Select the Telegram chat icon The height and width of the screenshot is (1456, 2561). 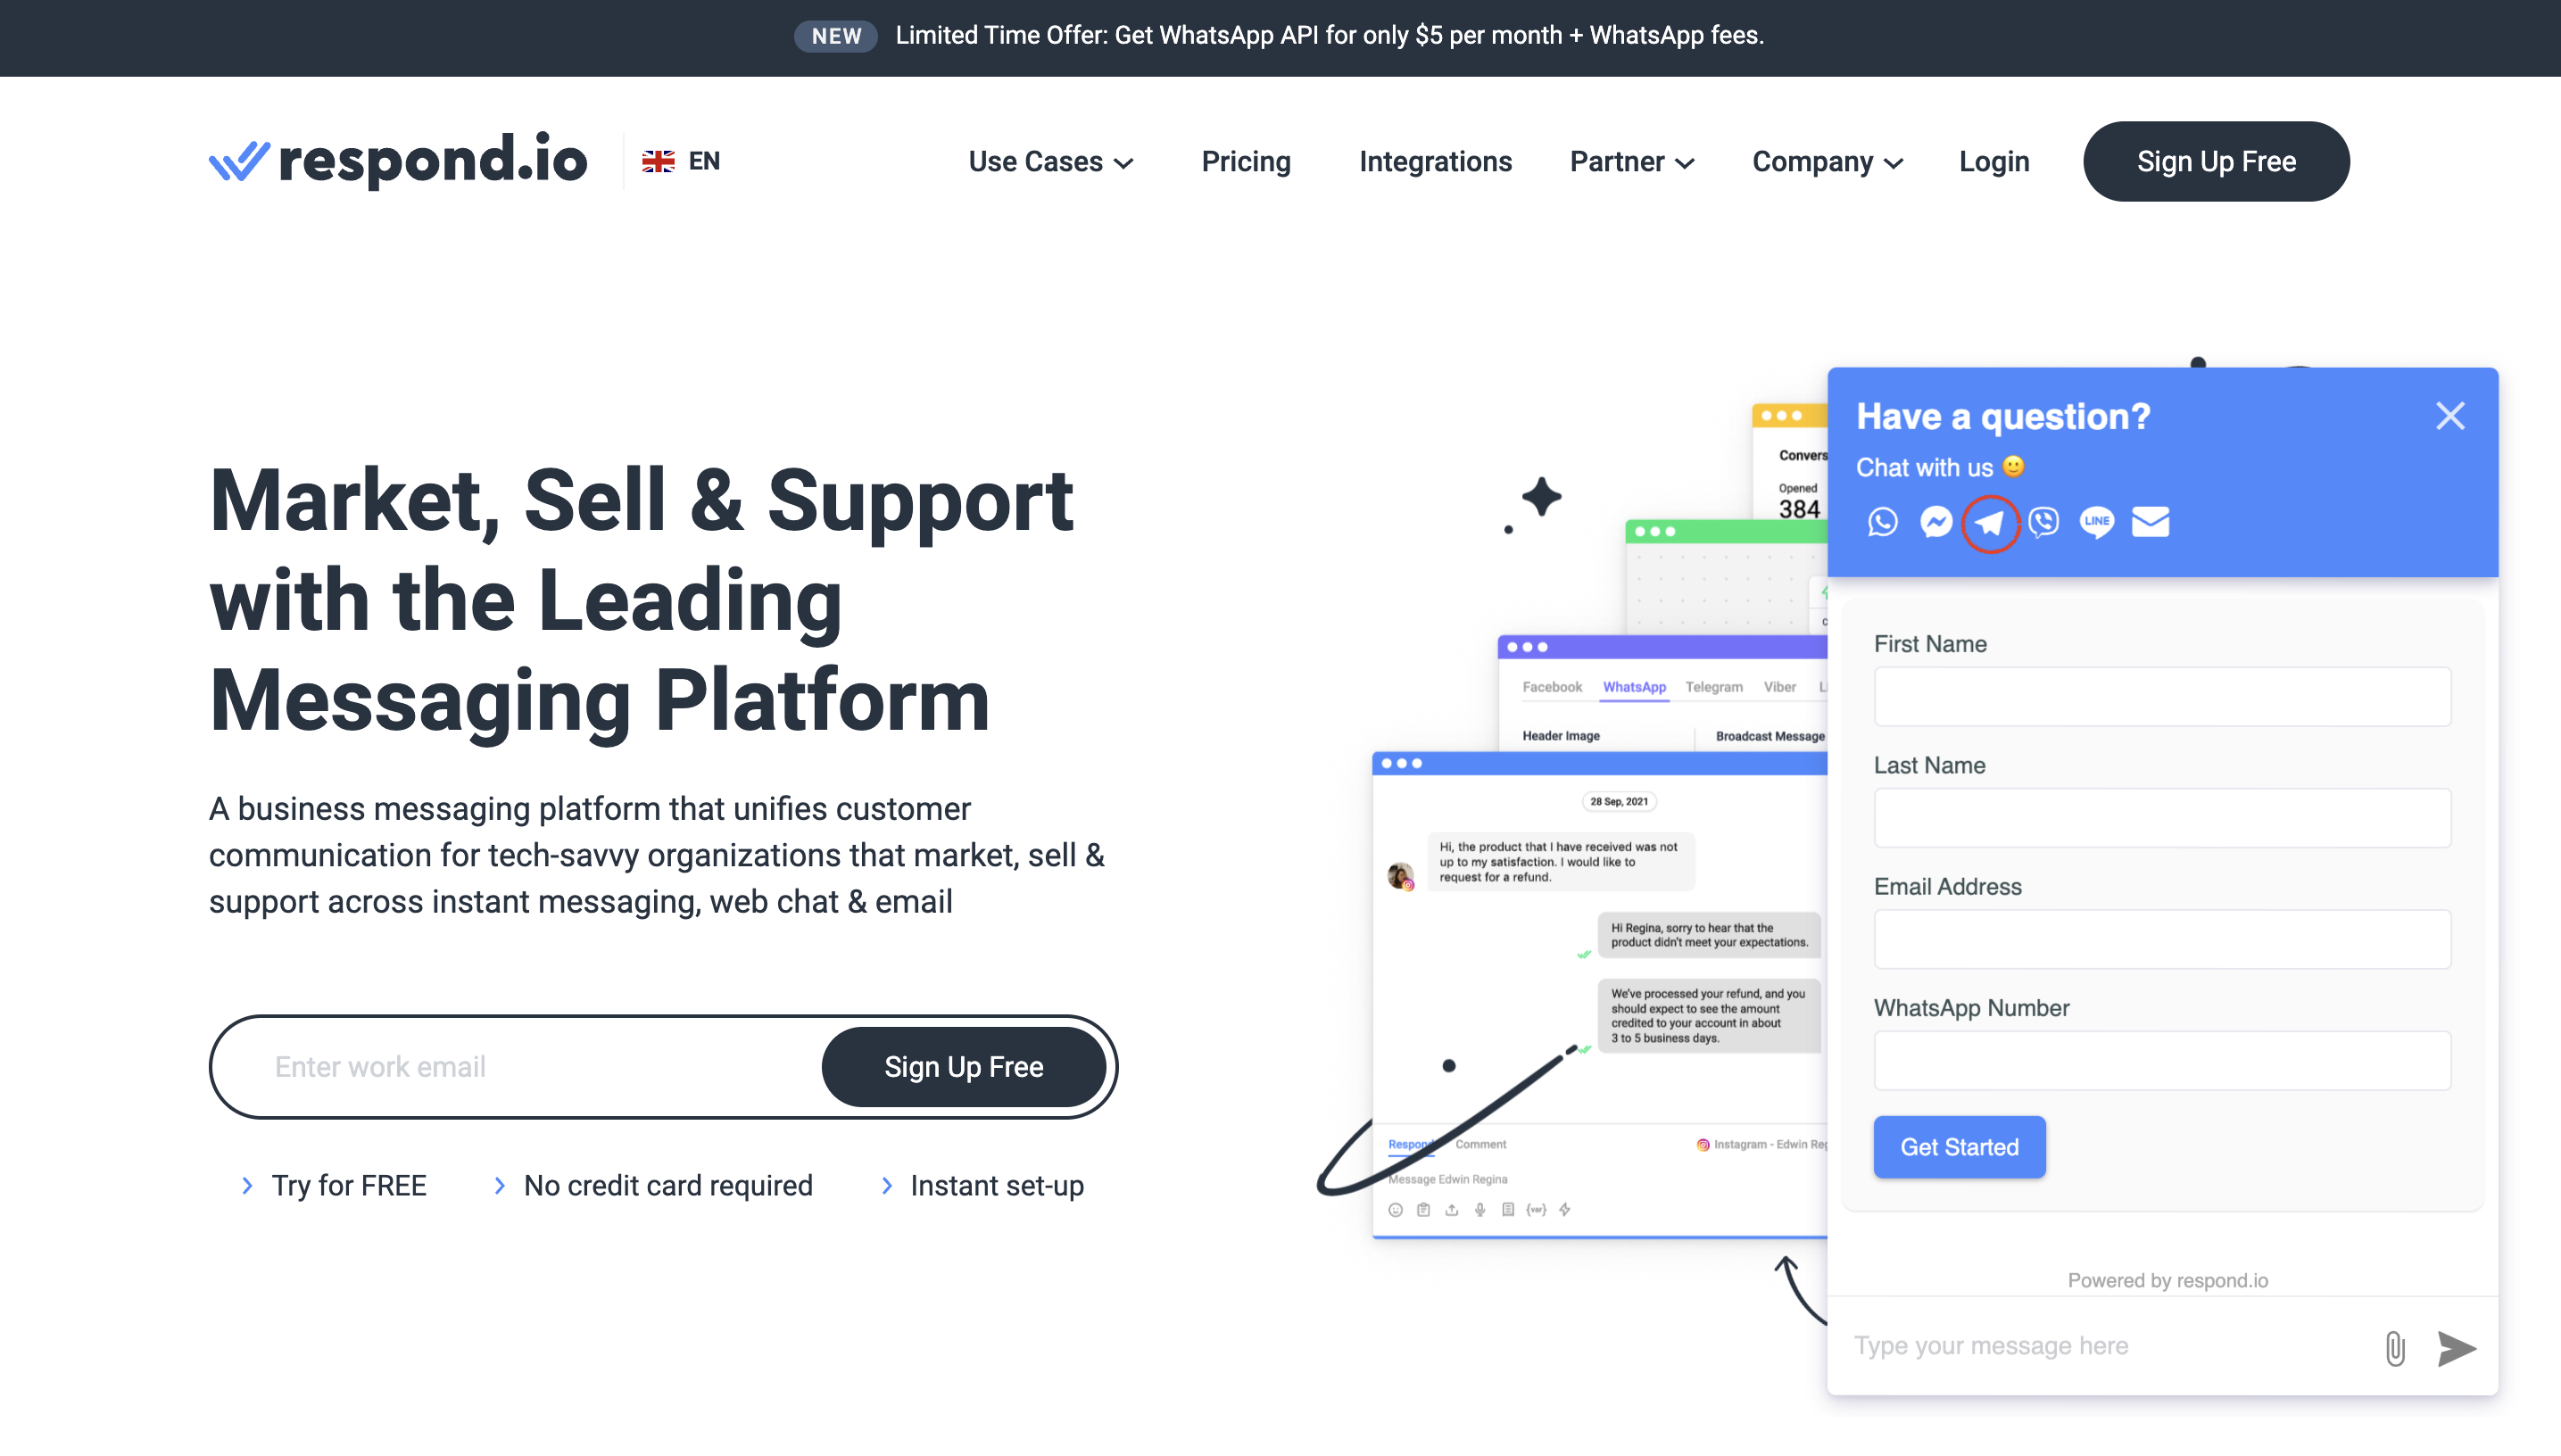(x=1989, y=520)
